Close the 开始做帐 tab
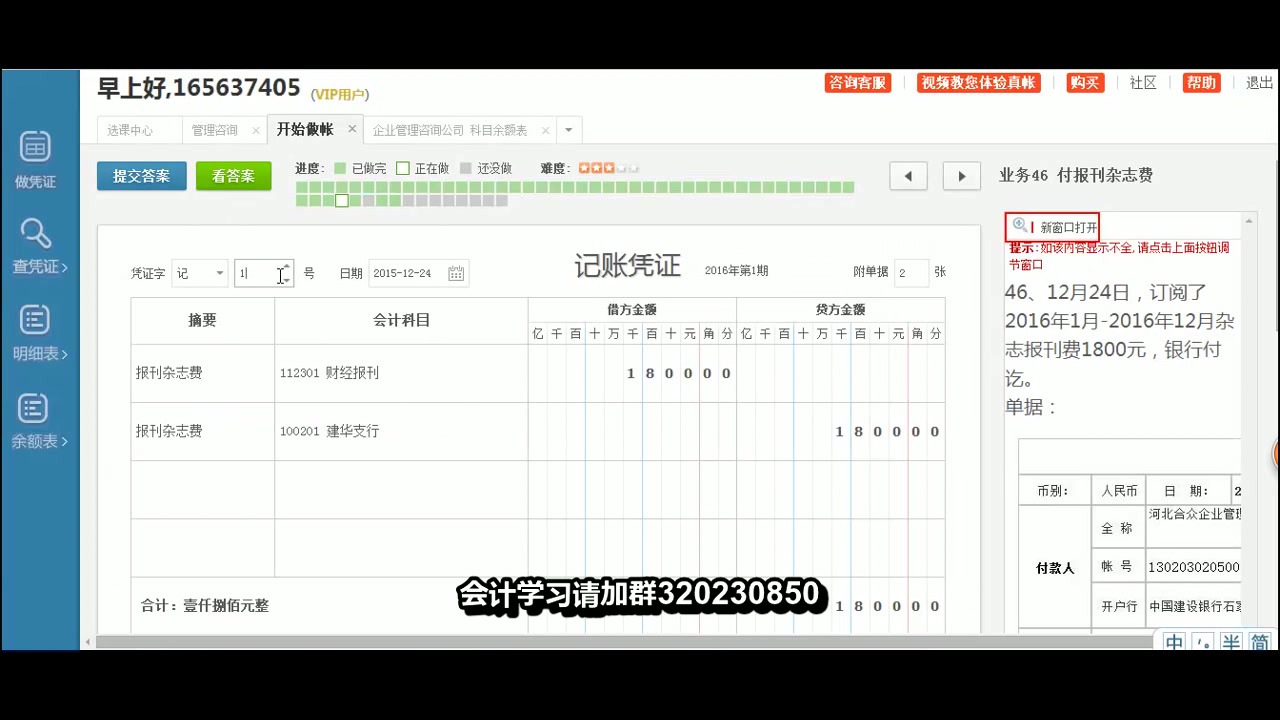 pyautogui.click(x=352, y=129)
